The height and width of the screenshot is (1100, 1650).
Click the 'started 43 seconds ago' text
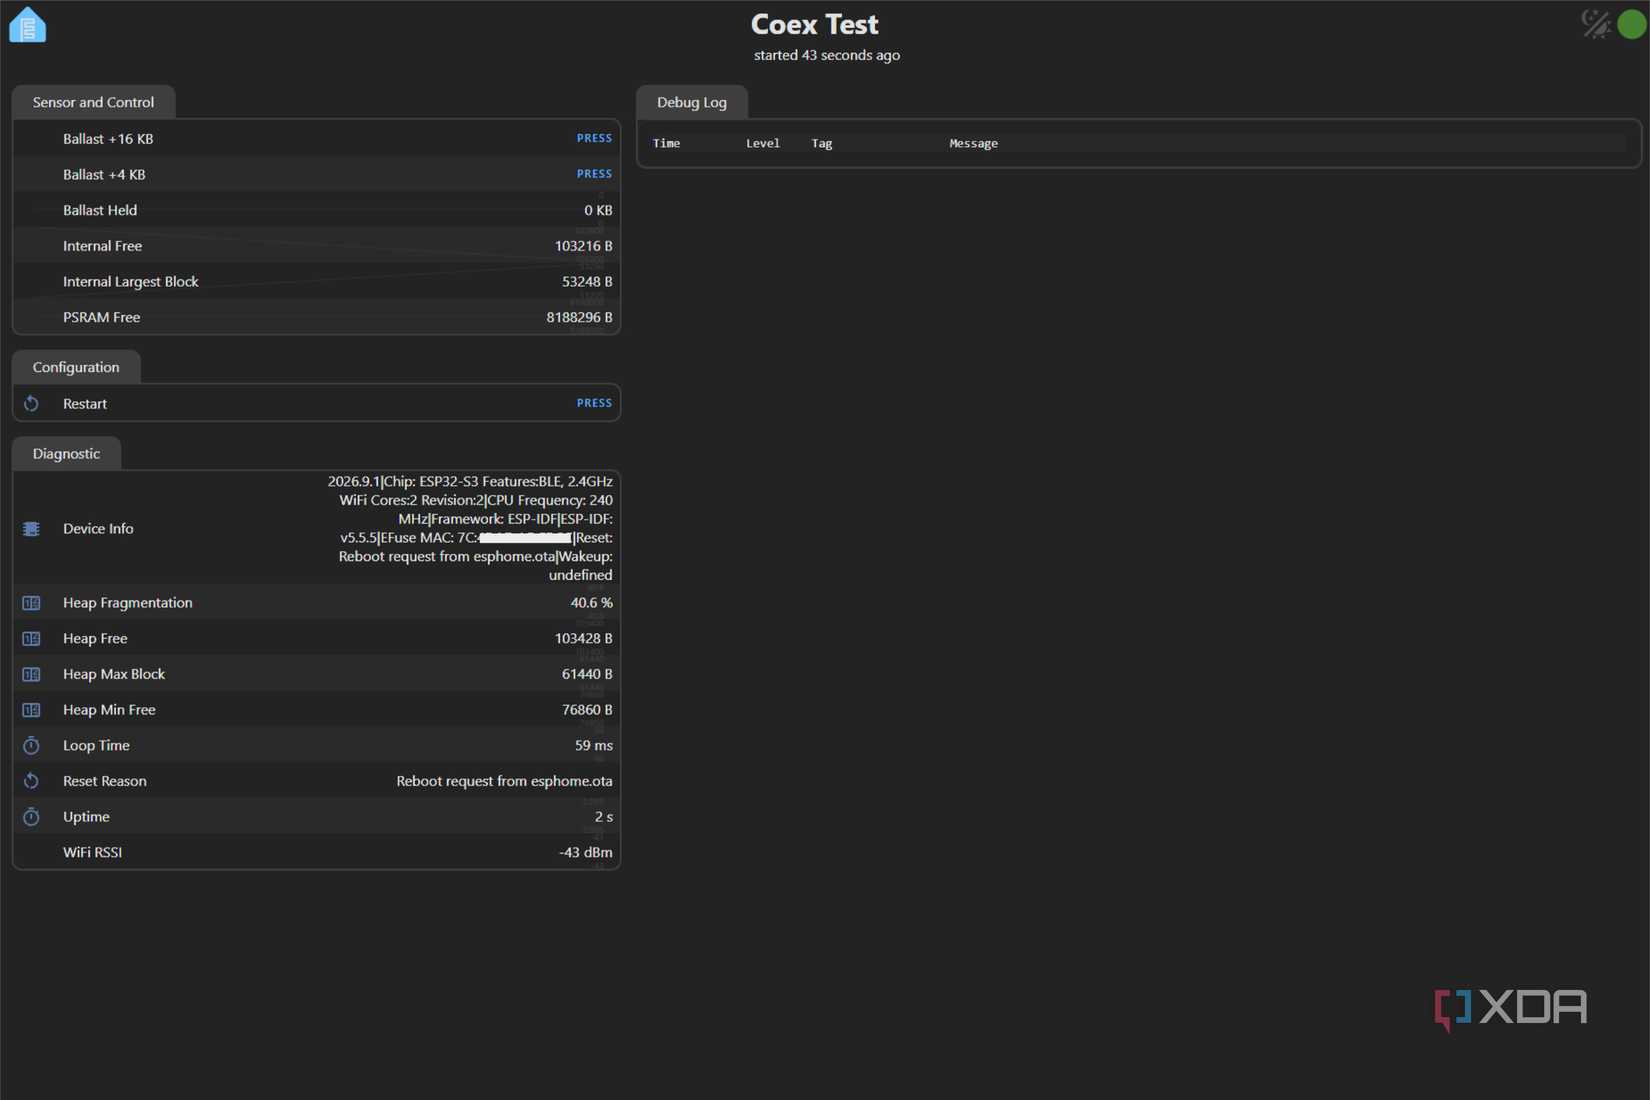click(827, 55)
